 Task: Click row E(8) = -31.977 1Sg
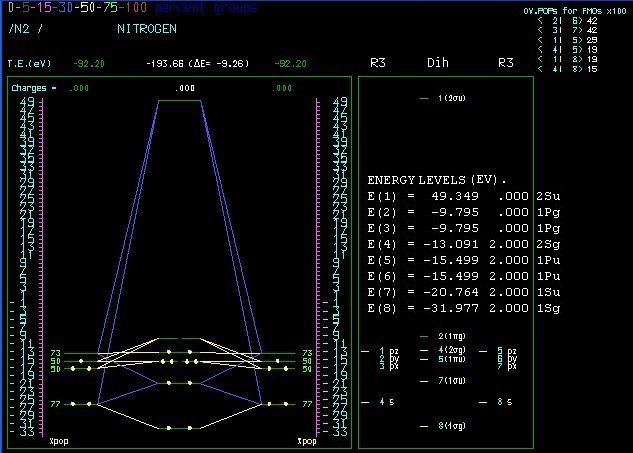click(x=464, y=308)
